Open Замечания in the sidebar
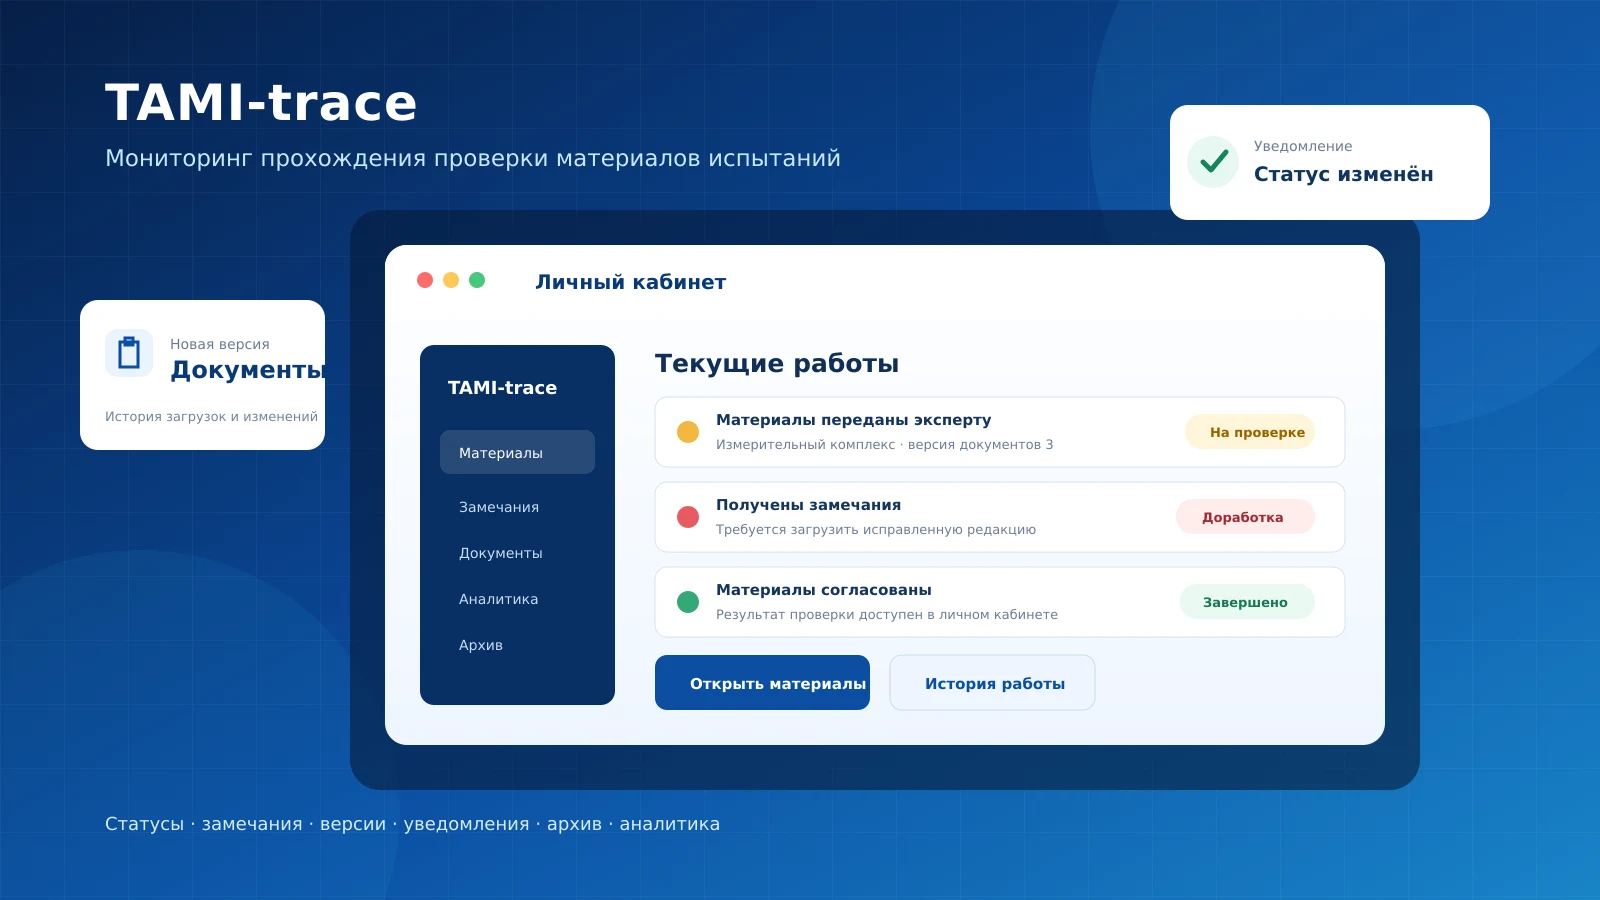This screenshot has width=1600, height=900. click(499, 507)
